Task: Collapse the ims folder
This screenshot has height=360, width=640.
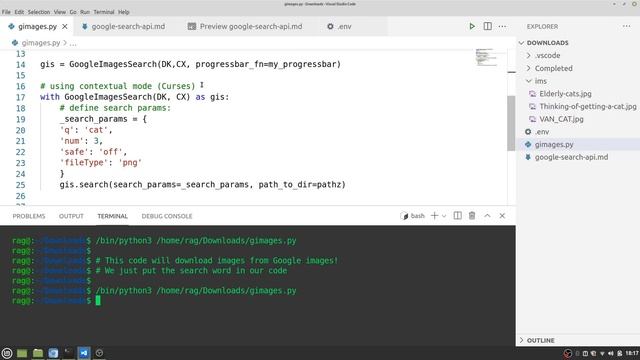Action: point(540,81)
